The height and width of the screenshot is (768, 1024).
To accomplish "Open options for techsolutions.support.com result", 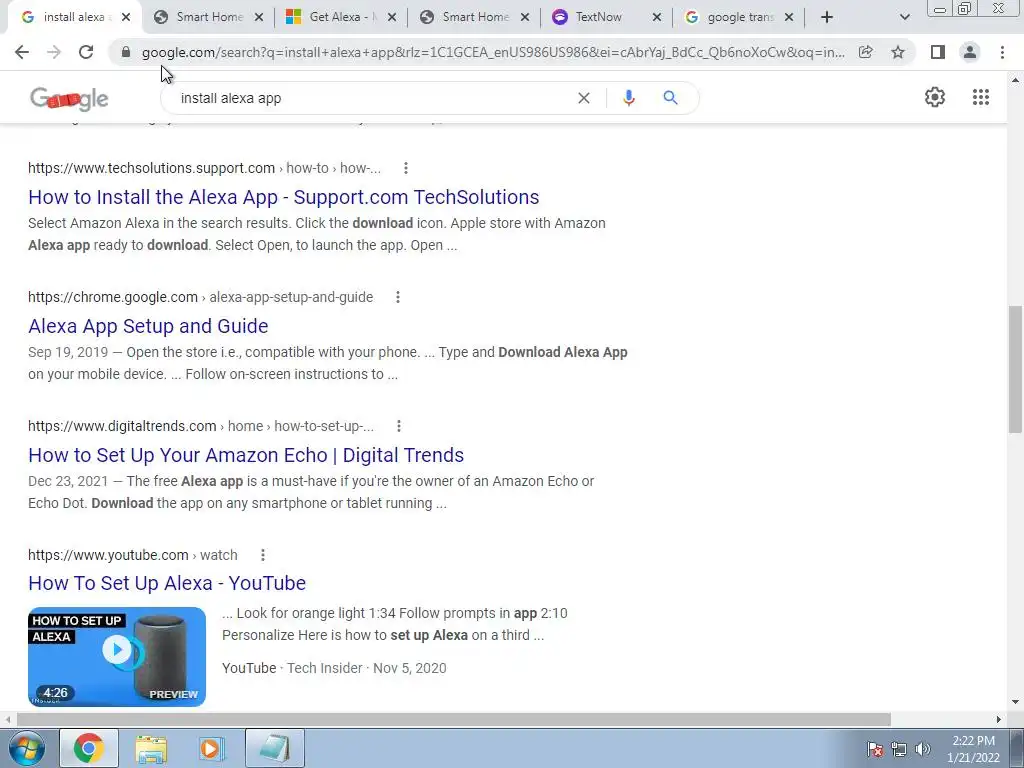I will point(406,168).
